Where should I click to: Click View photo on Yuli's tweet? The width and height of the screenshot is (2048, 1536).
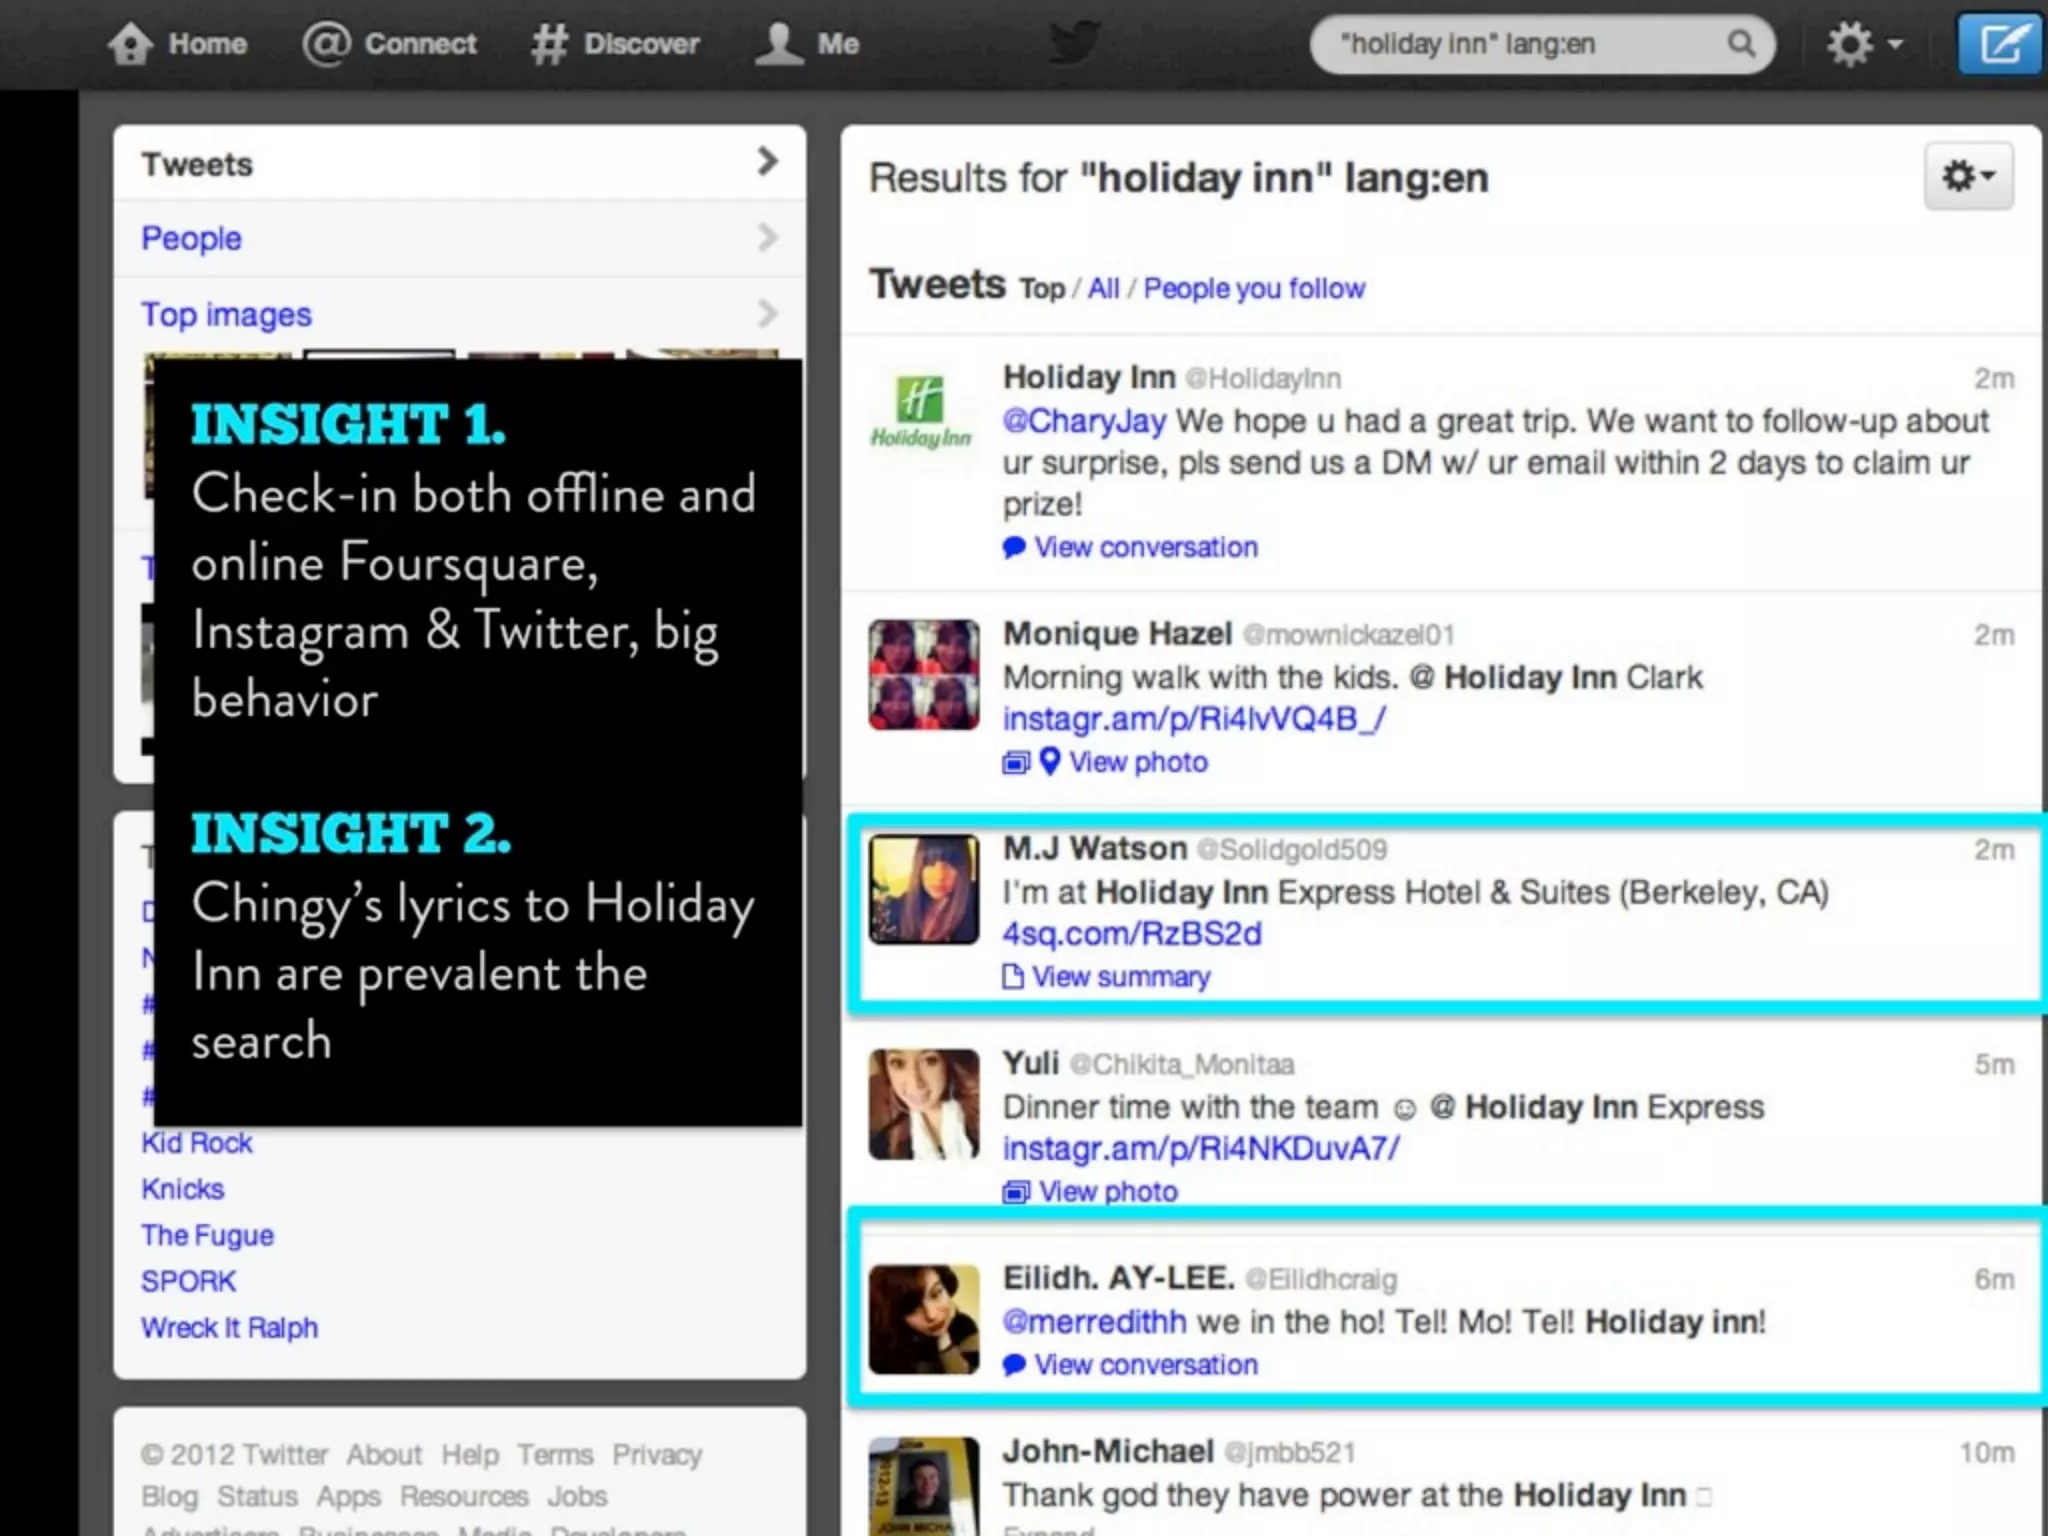tap(1107, 1192)
